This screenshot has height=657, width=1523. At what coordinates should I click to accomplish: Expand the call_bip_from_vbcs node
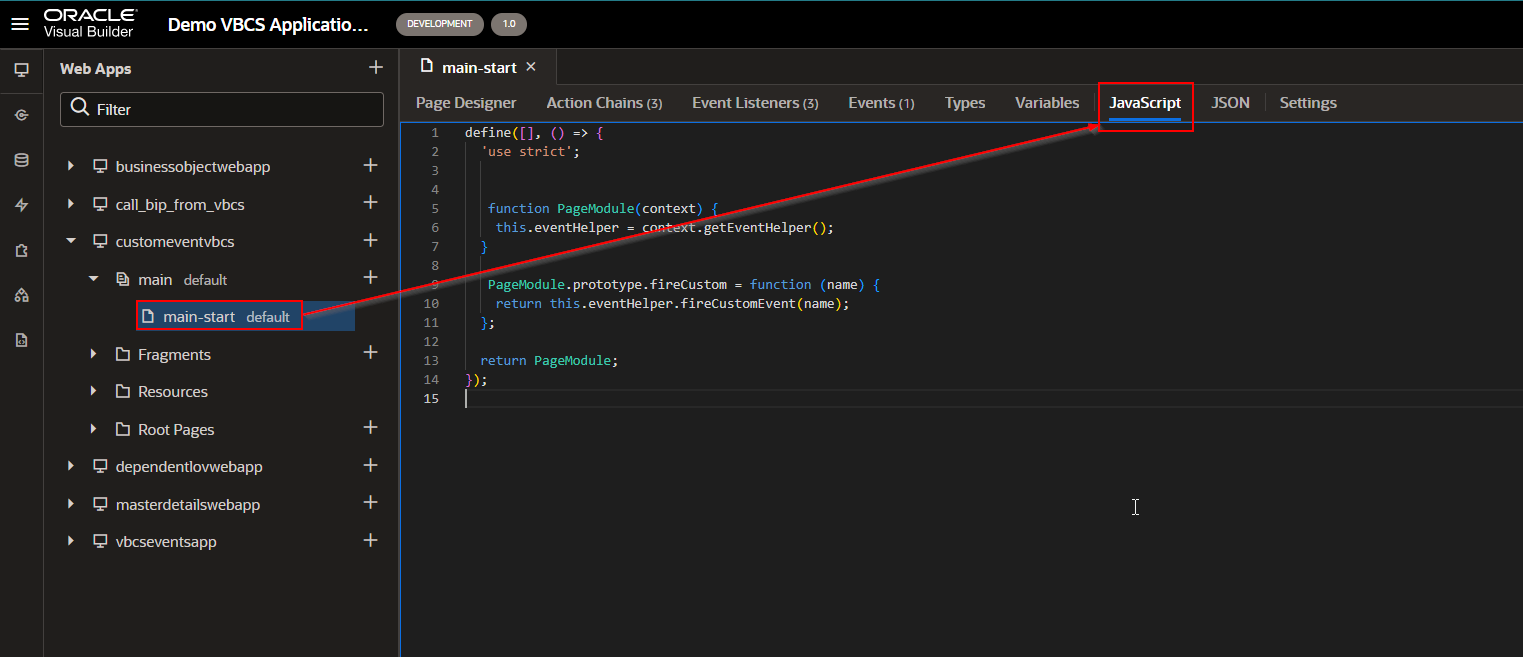[71, 204]
